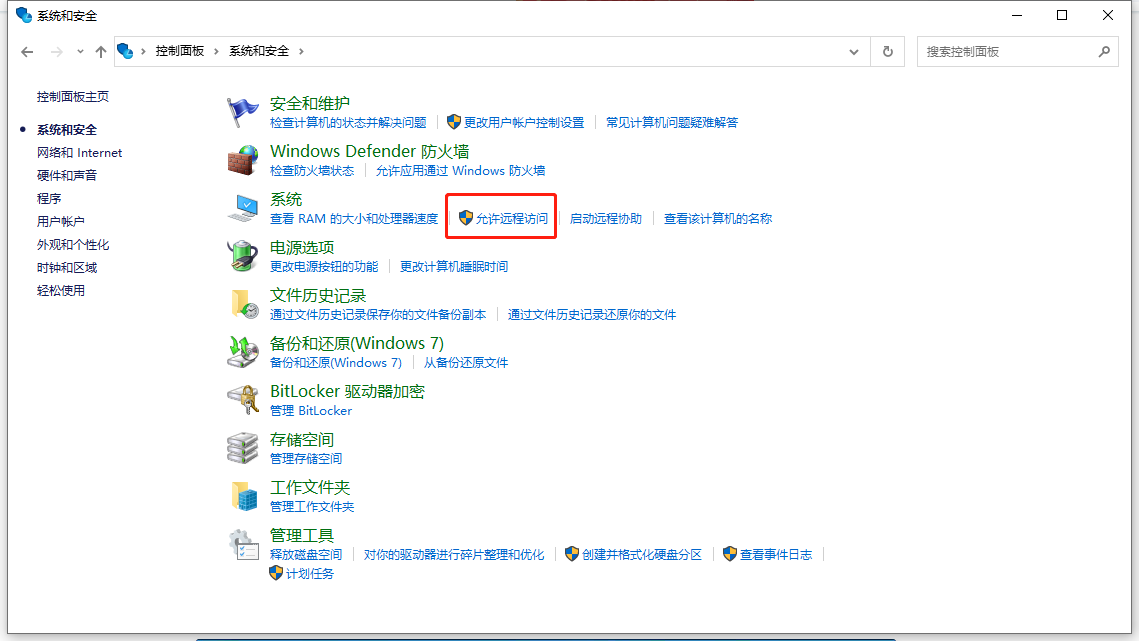Open the 存储空间 stacked drives icon
Screen dimensions: 1139x641
pos(243,448)
